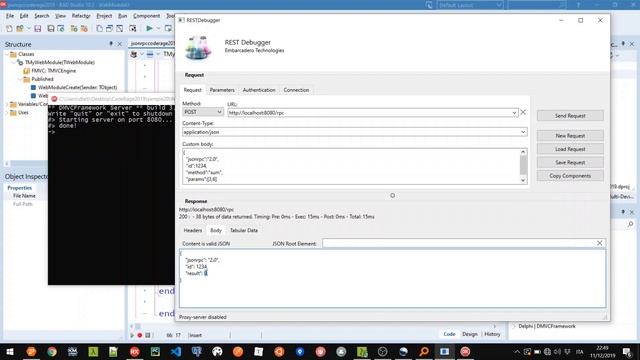This screenshot has height=360, width=640.
Task: Switch to the Connection tab
Action: tap(296, 90)
